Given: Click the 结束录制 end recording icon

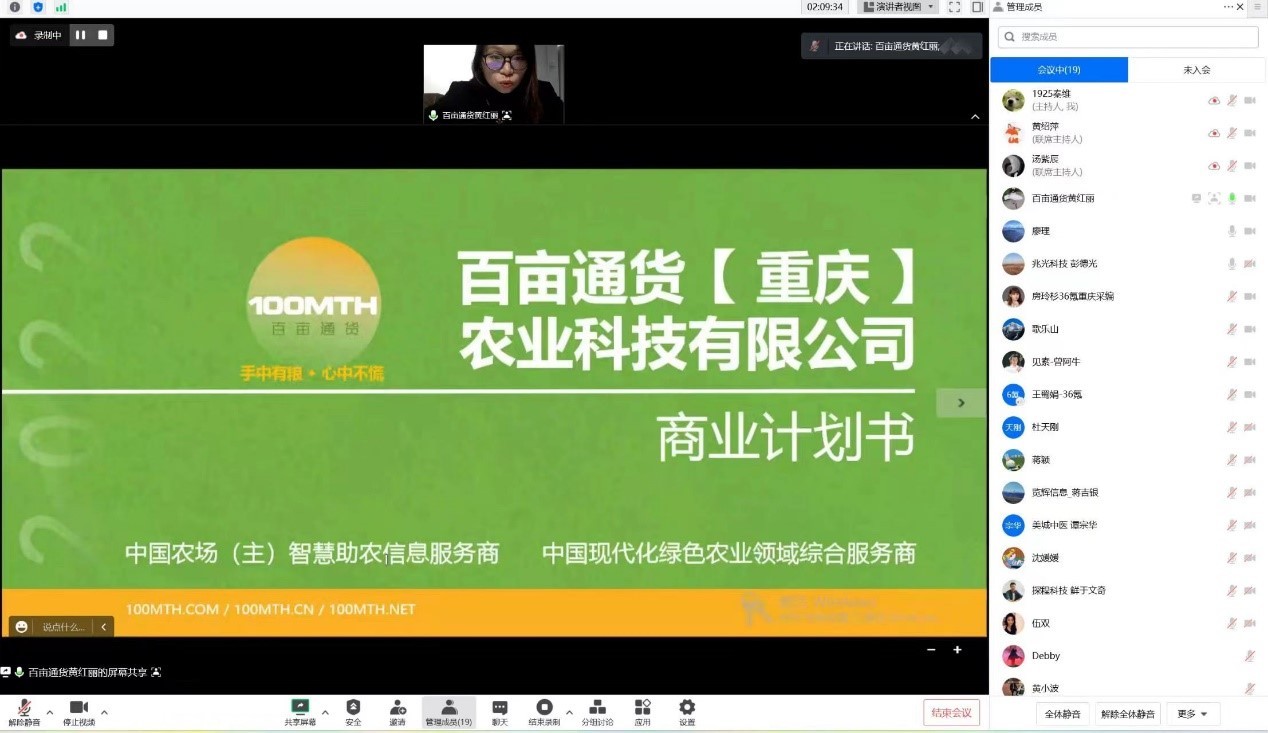Looking at the screenshot, I should tap(544, 707).
